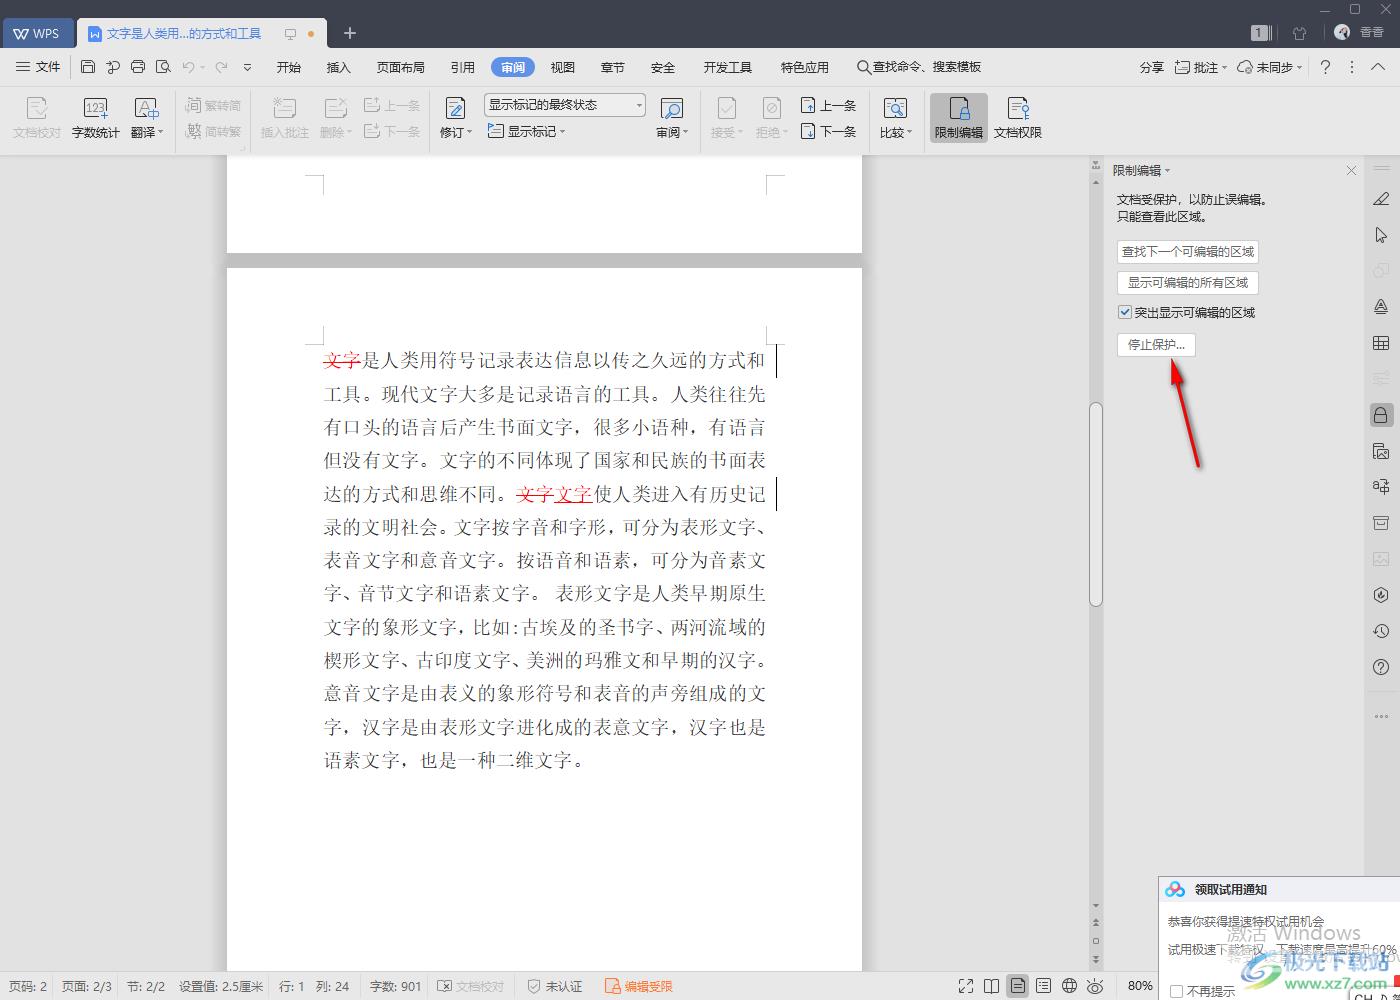Switch to web layout view icon

coord(1070,986)
